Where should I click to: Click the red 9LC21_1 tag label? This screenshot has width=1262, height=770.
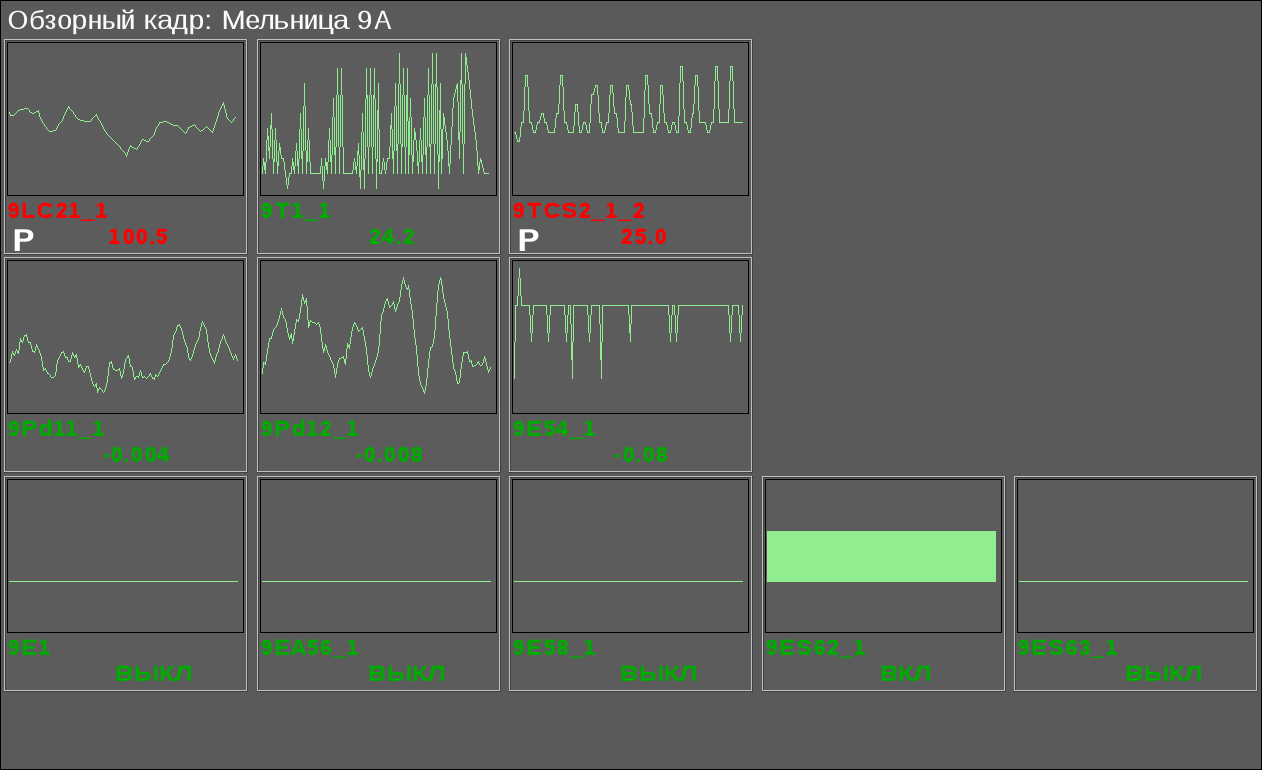58,211
